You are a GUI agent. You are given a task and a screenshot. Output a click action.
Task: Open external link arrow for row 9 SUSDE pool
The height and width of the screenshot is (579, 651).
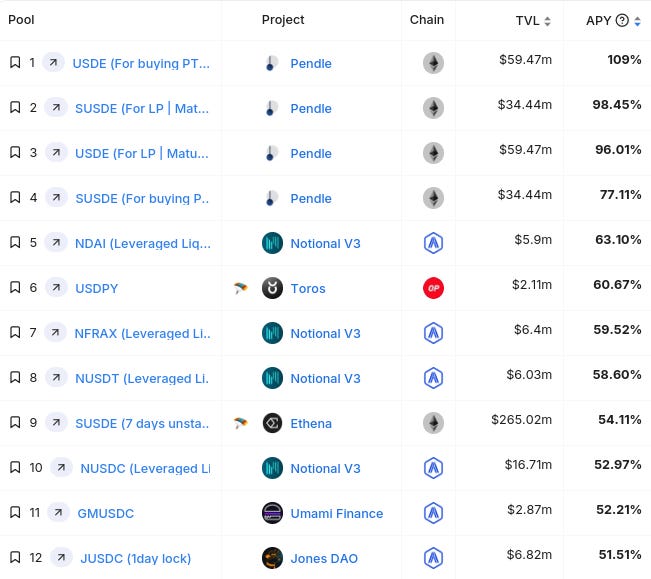[x=56, y=422]
